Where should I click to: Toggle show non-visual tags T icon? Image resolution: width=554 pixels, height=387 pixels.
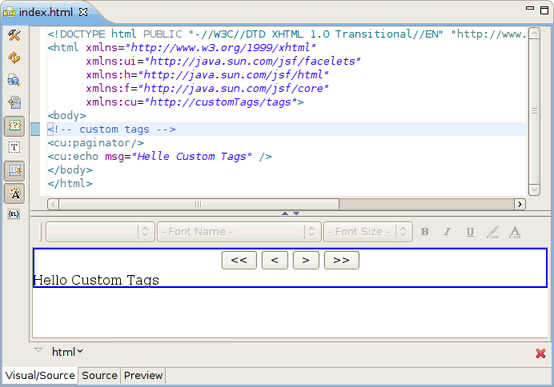click(14, 148)
